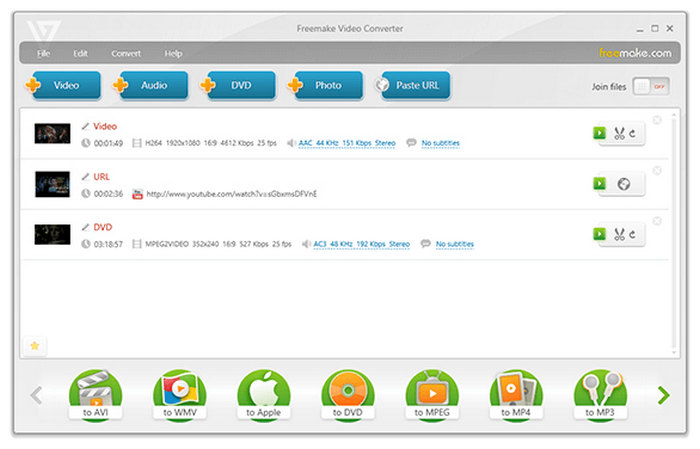Click the to AVI conversion icon
The height and width of the screenshot is (449, 700).
point(95,394)
